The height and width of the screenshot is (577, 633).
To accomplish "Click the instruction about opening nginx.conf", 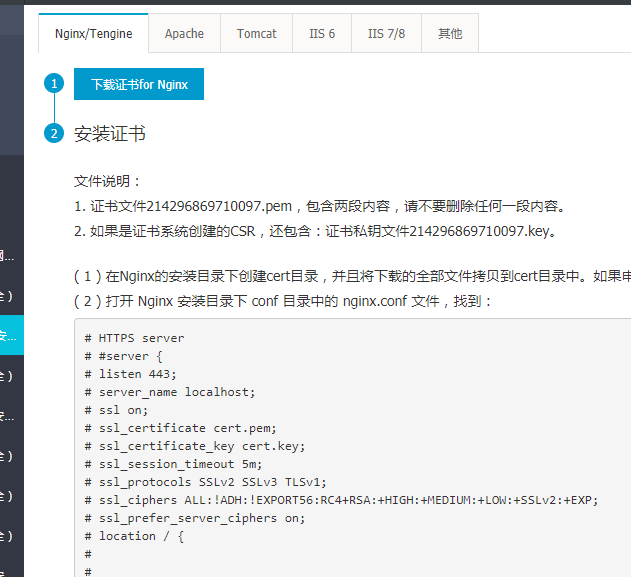I will [283, 301].
